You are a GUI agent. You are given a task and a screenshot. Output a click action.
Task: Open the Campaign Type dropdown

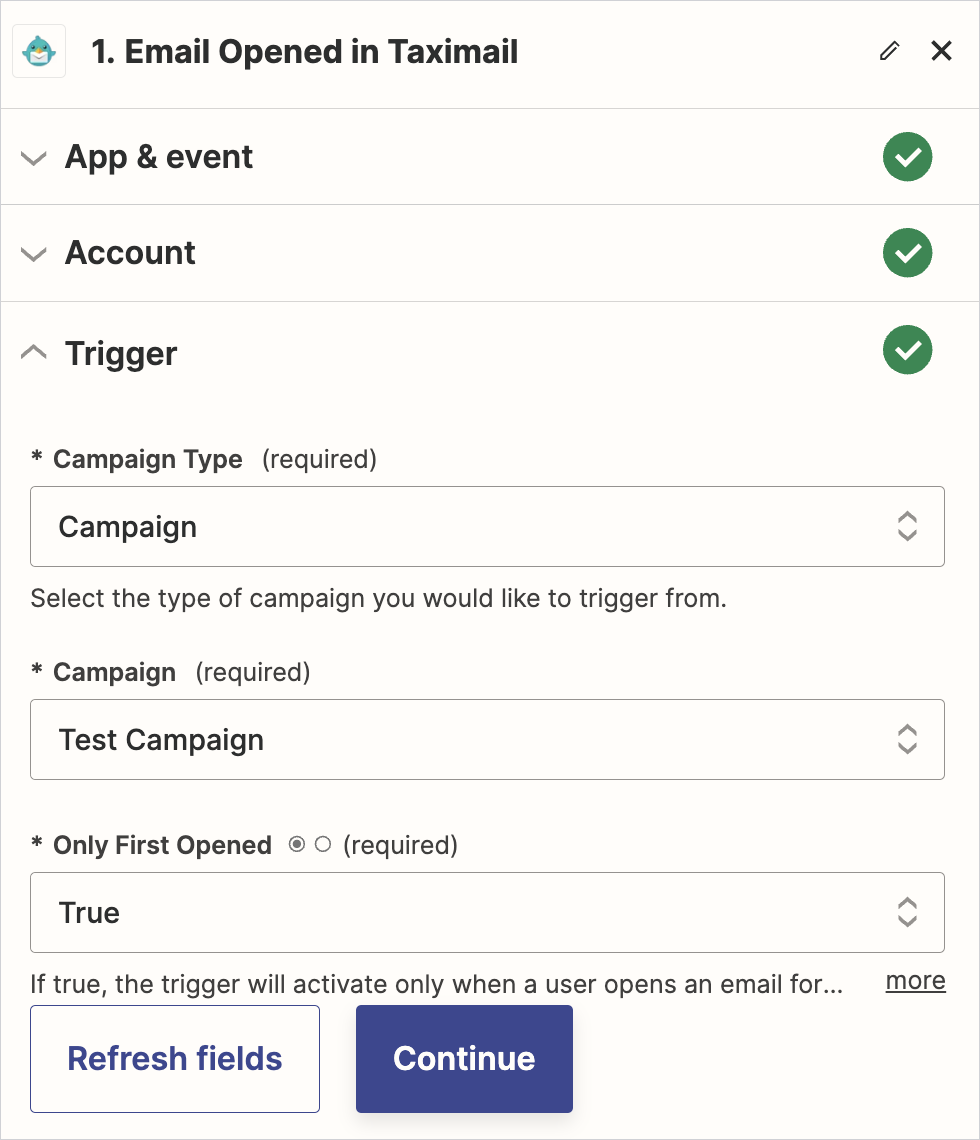click(487, 527)
